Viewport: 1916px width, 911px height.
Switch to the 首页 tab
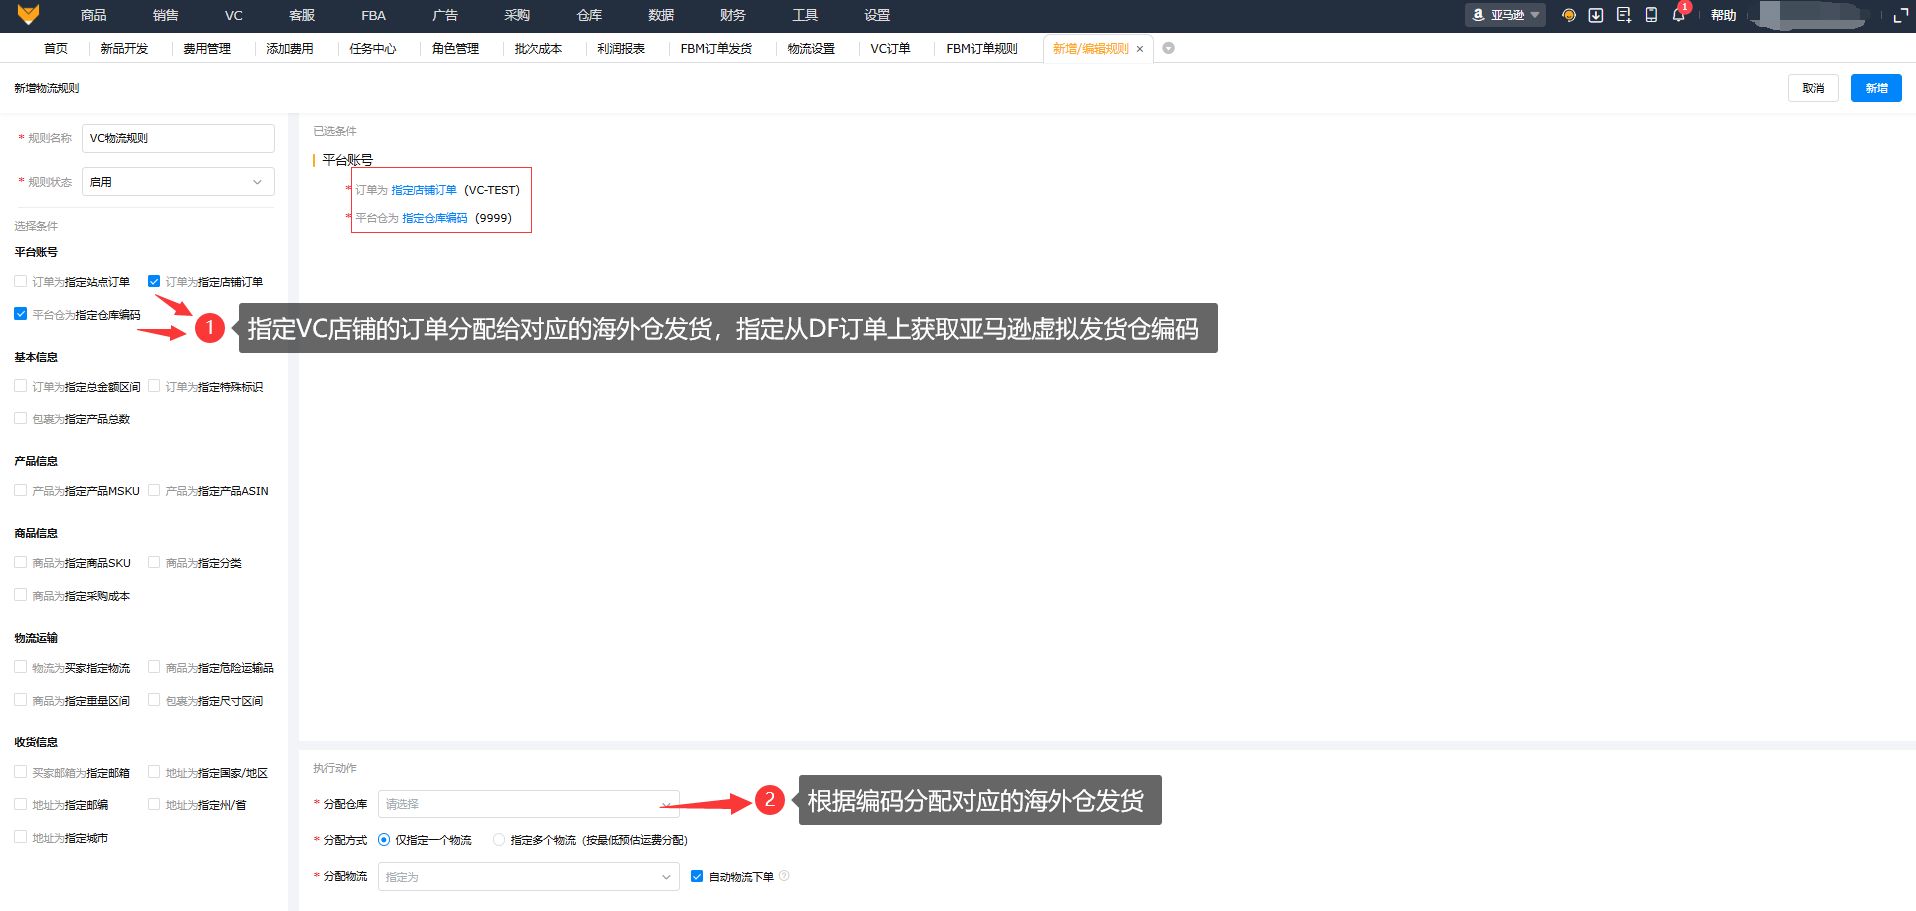(x=56, y=48)
